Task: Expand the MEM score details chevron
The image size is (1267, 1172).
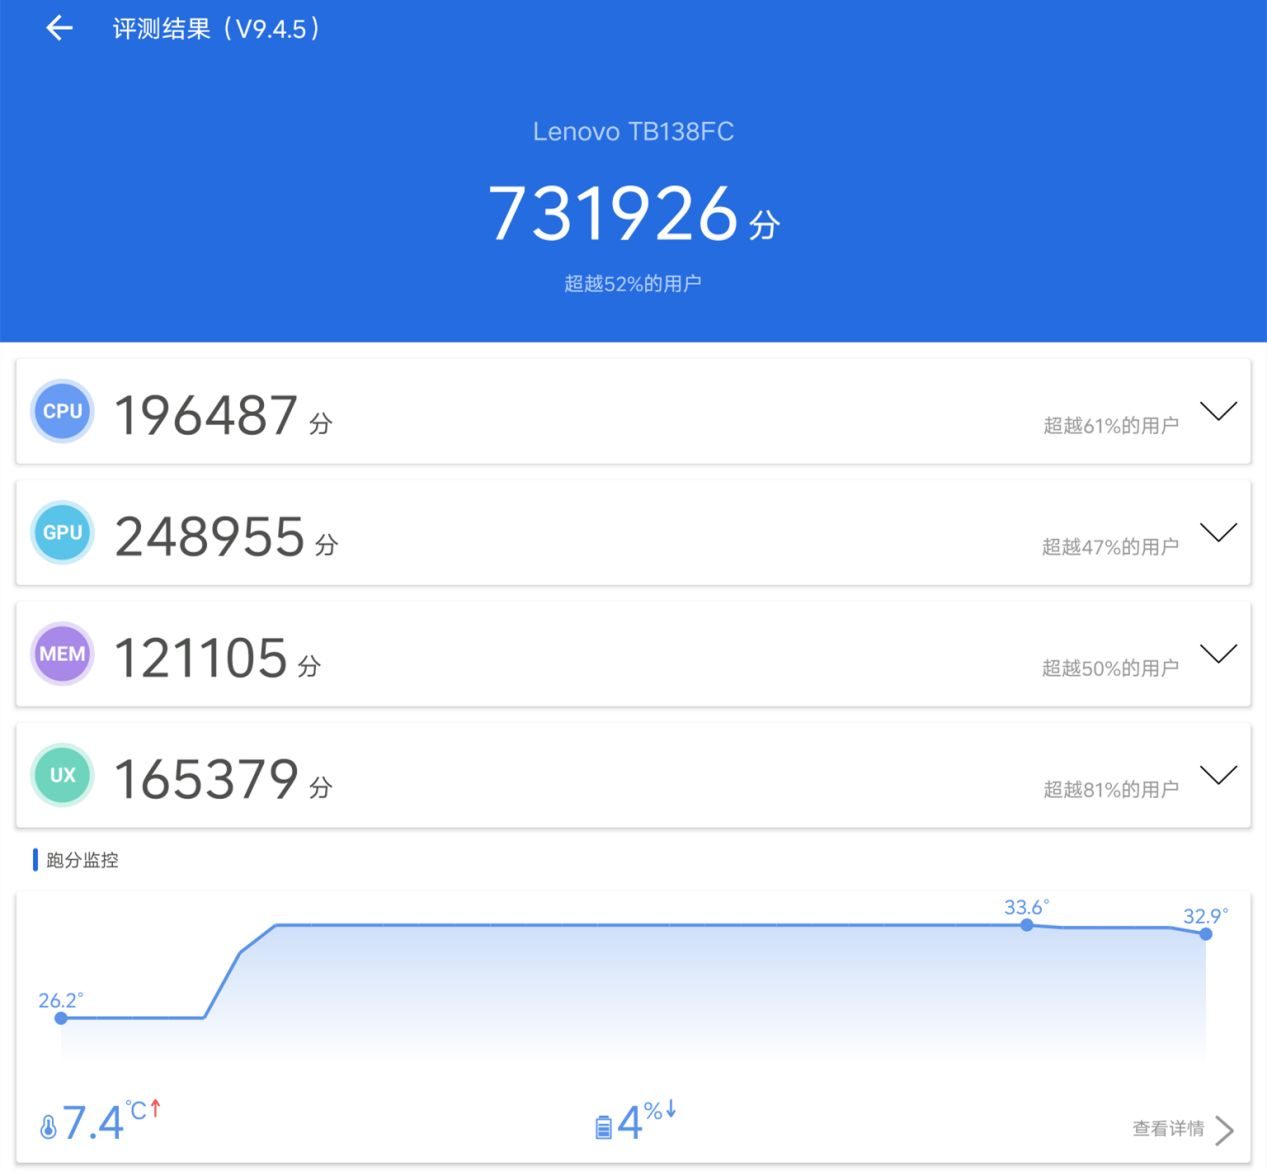Action: point(1218,654)
